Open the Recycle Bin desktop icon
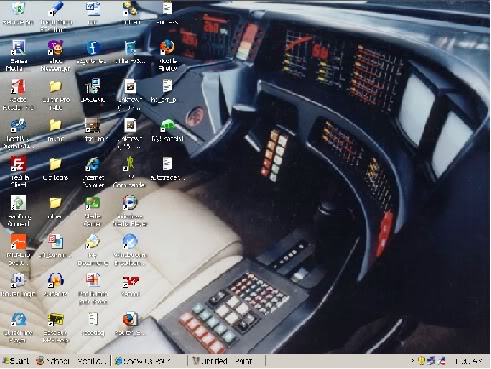The height and width of the screenshot is (369, 491). [18, 8]
